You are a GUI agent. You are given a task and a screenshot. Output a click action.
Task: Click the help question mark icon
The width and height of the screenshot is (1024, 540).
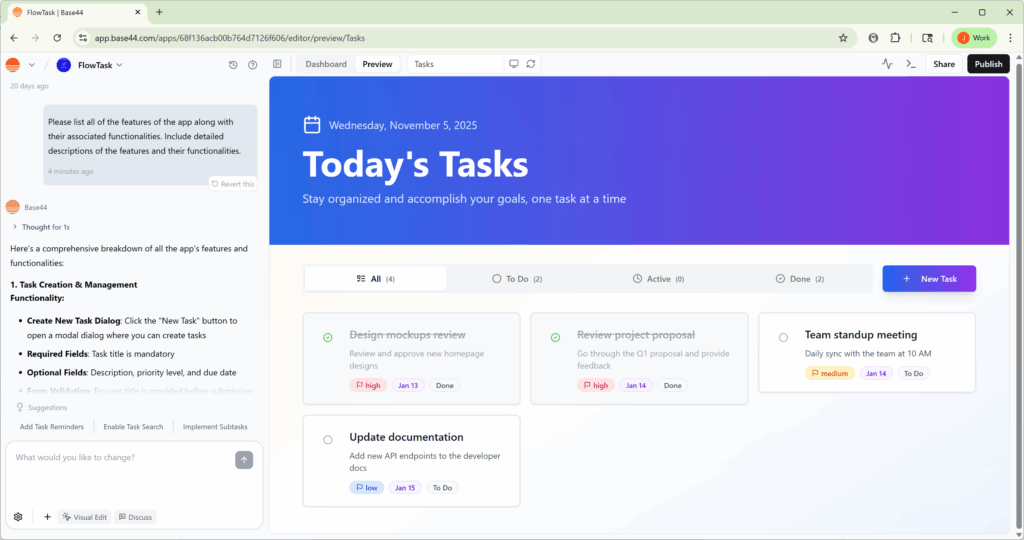click(252, 65)
